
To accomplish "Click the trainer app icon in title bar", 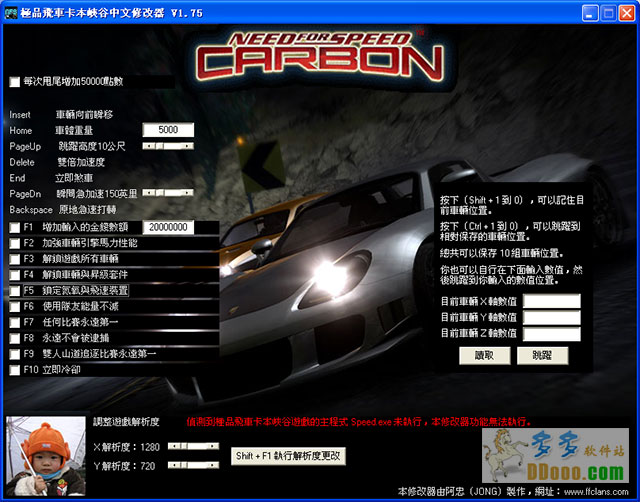I will 11,13.
